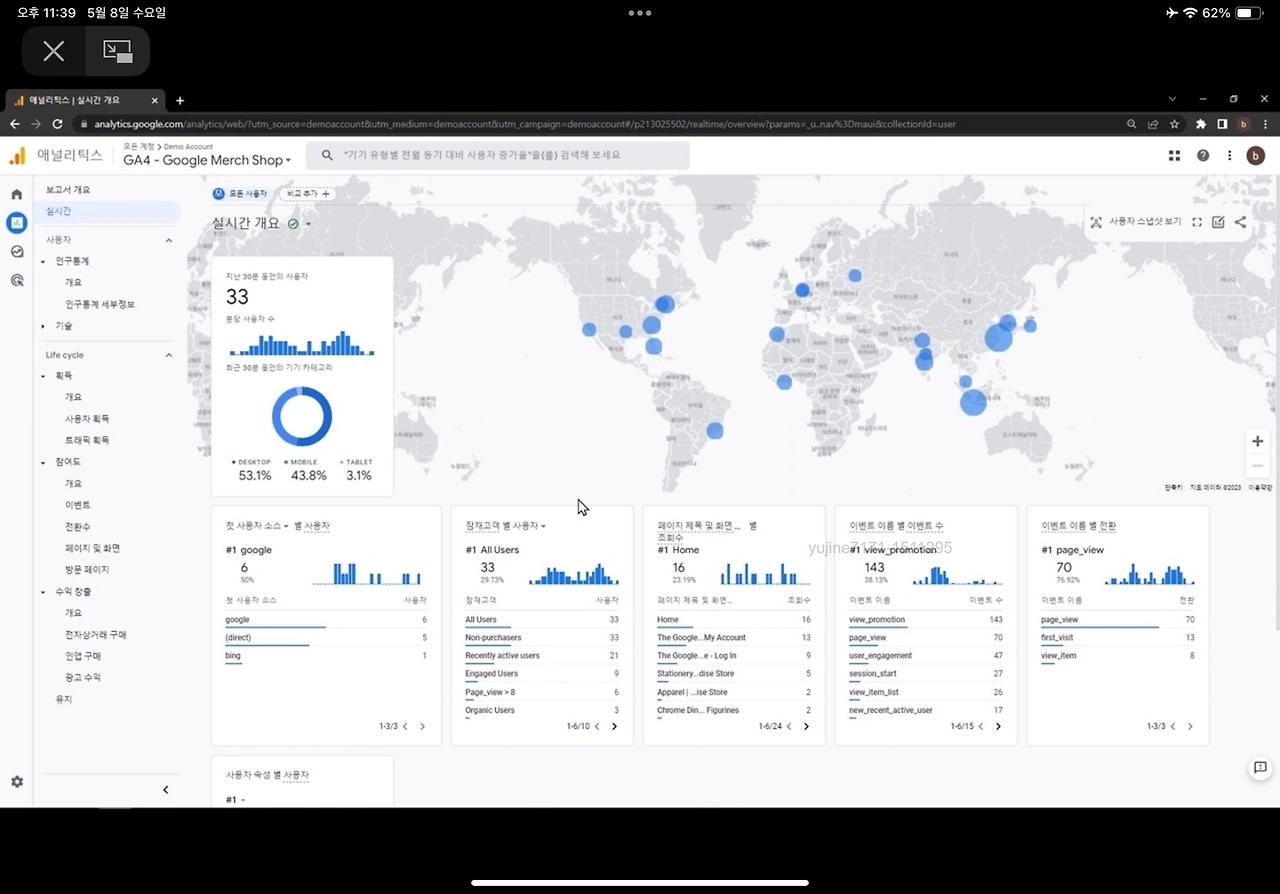Click the Analytics search field
The height and width of the screenshot is (894, 1280).
(498, 155)
